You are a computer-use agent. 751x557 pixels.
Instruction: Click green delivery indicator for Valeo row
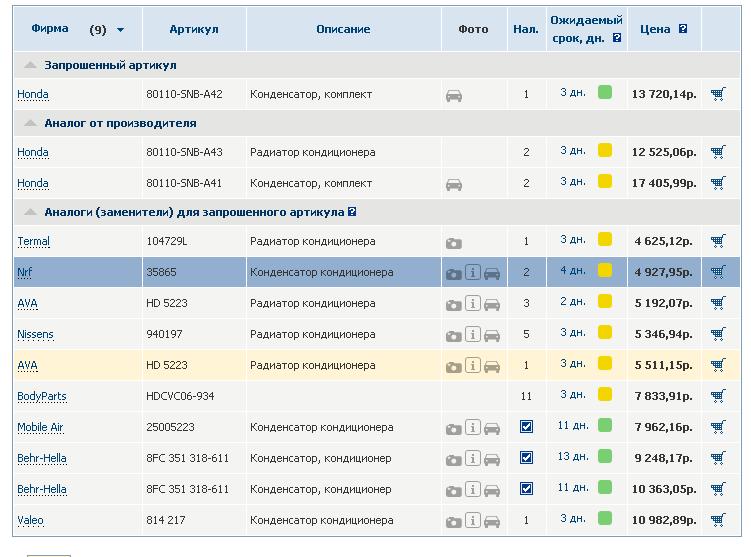pos(605,518)
